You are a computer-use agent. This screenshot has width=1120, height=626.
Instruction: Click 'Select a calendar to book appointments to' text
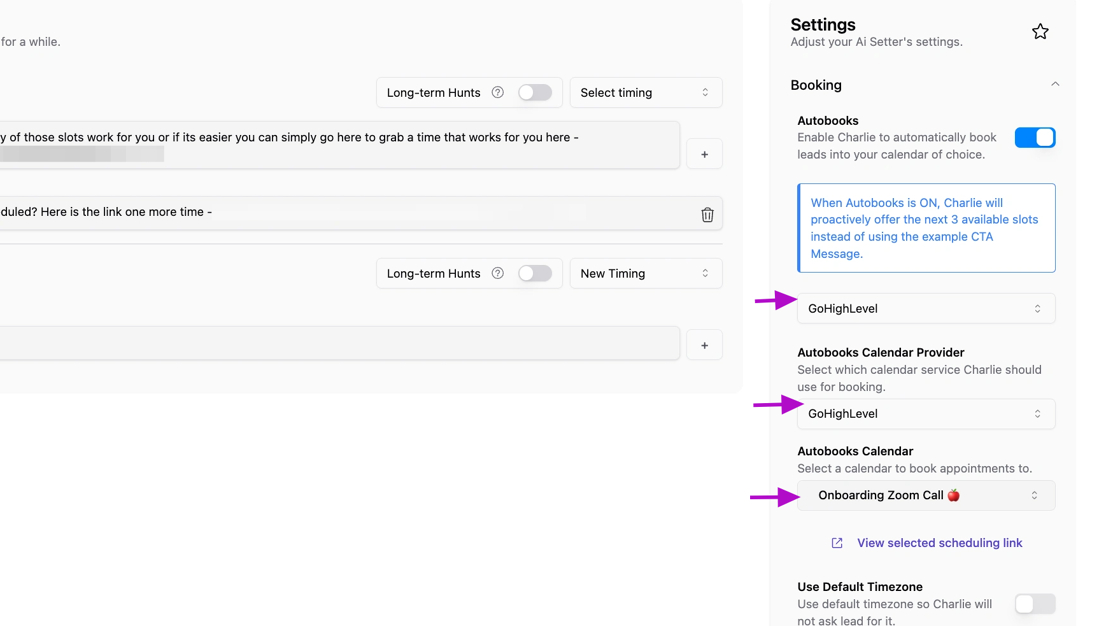tap(914, 468)
